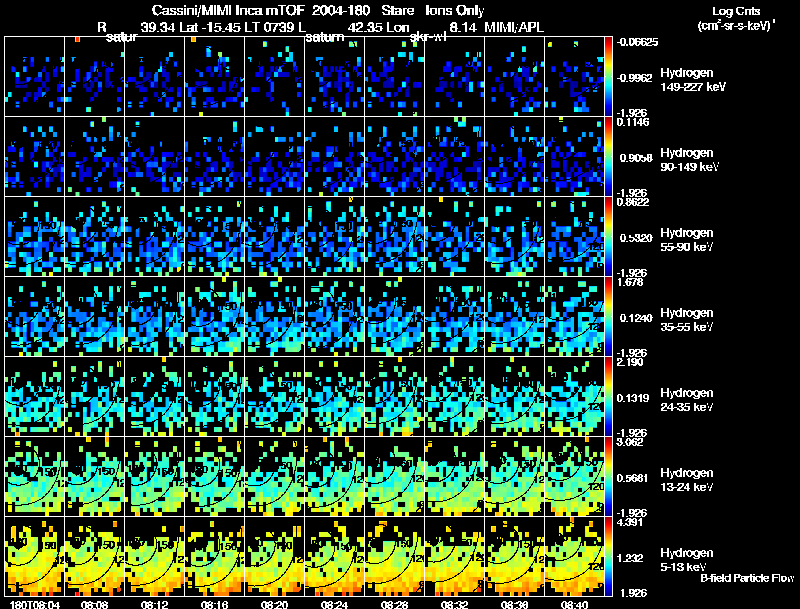Open the 55-90 keV image panel at 08:12
This screenshot has width=800, height=609.
pos(155,237)
